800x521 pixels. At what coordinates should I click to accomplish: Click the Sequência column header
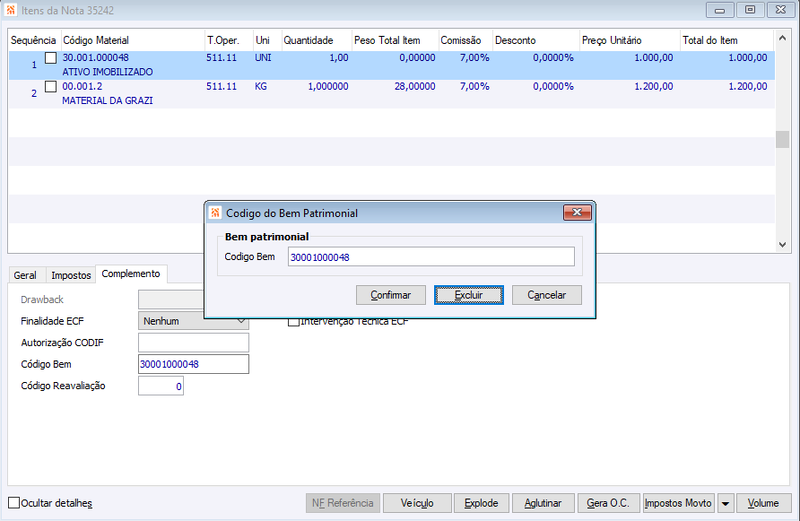(33, 40)
